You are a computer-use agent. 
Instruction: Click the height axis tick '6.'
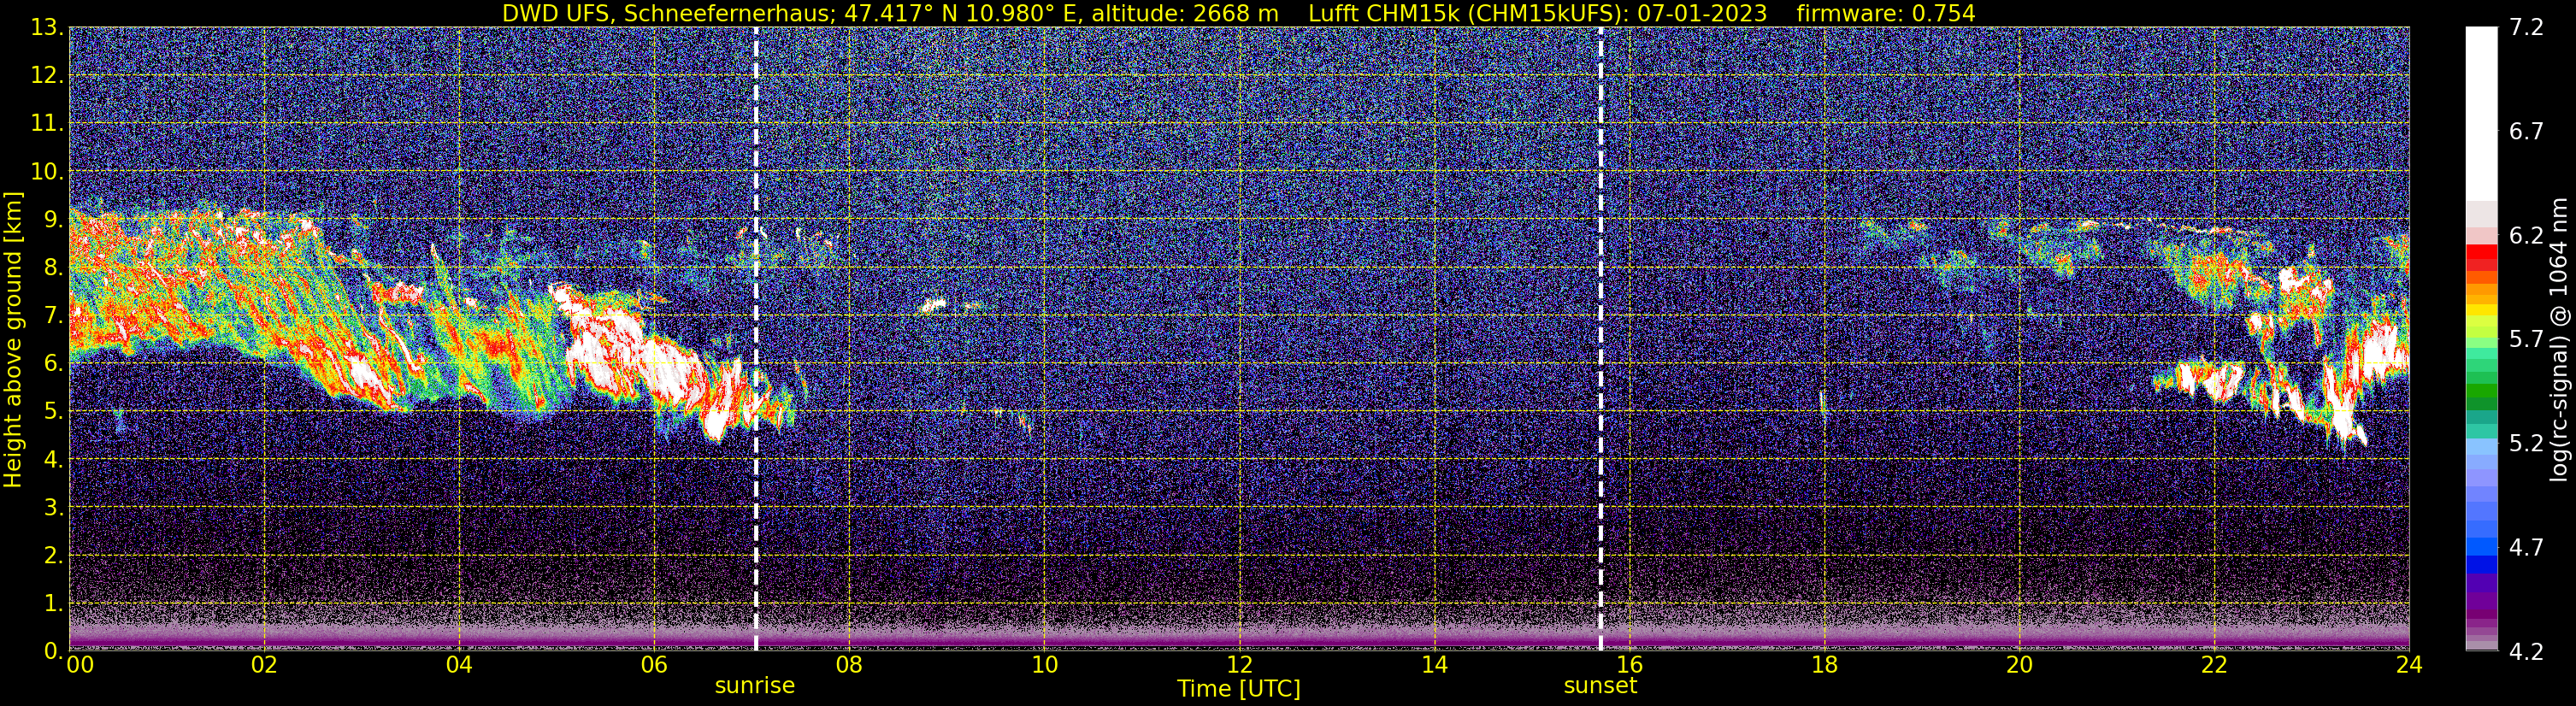52,364
